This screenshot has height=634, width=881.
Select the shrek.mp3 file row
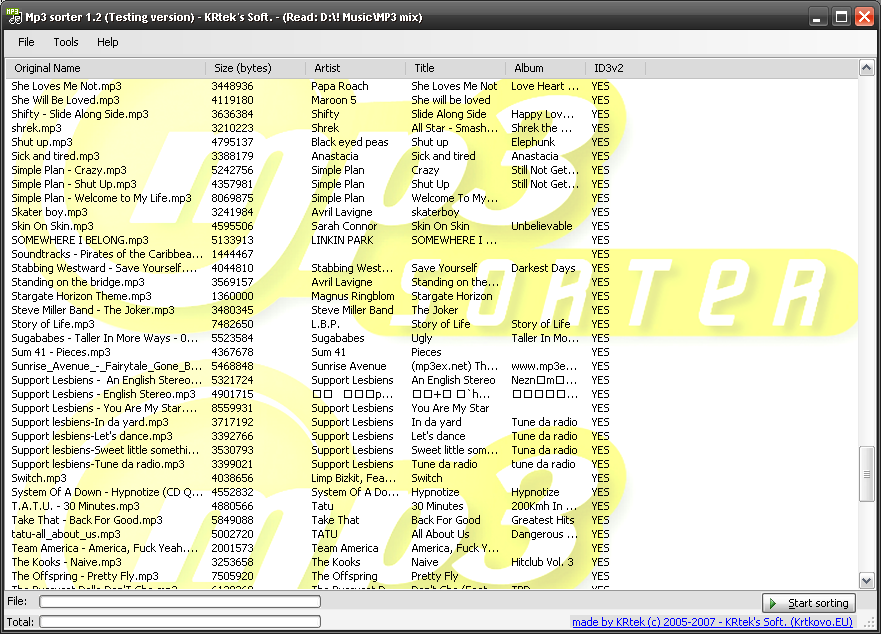point(37,128)
